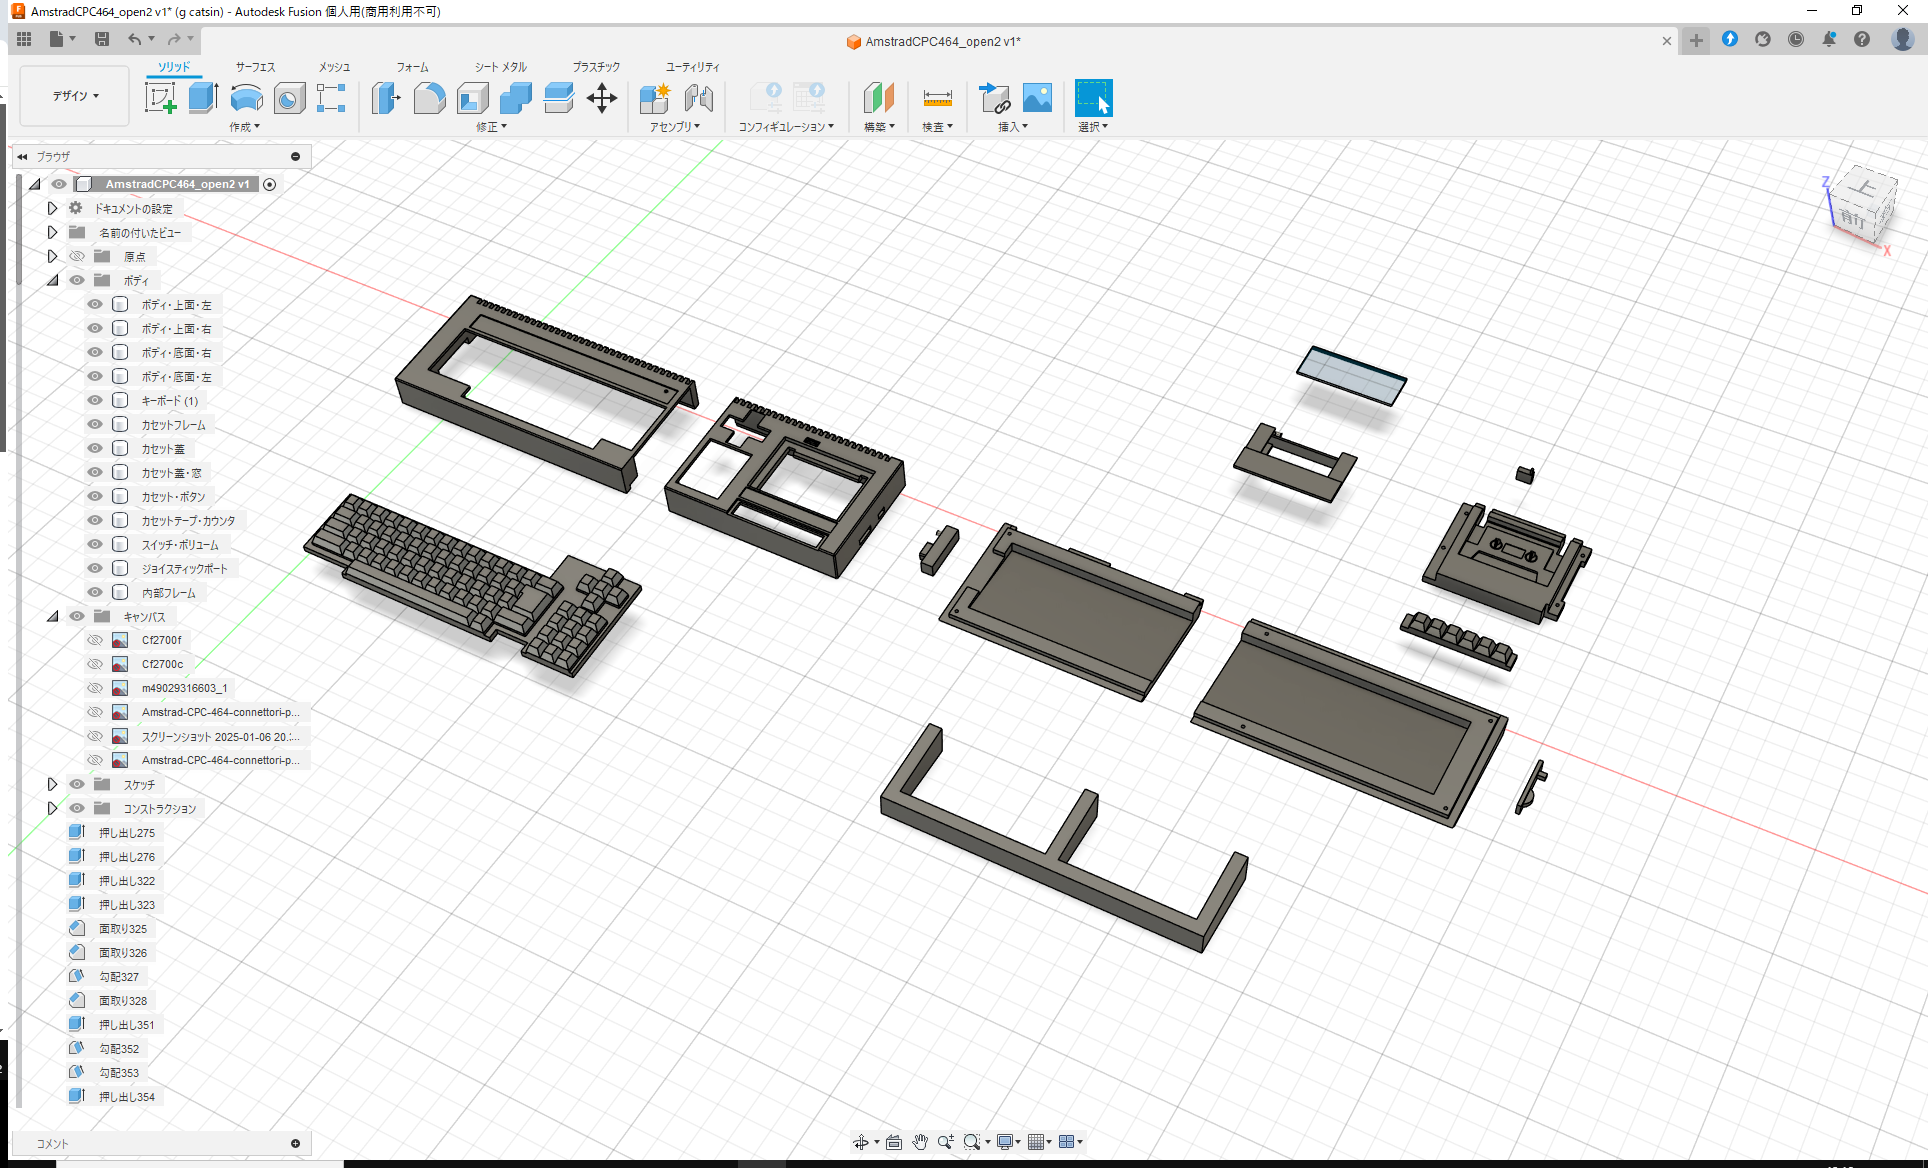The height and width of the screenshot is (1168, 1928).
Task: Click the Create Sketch icon
Action: point(161,98)
